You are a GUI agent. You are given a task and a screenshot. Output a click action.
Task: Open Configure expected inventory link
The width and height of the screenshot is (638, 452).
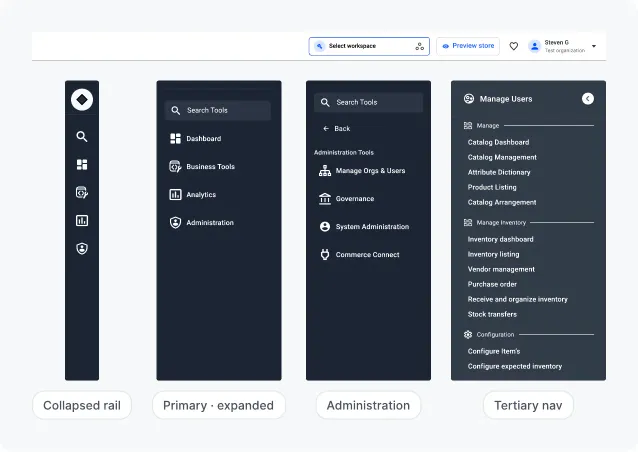[515, 366]
